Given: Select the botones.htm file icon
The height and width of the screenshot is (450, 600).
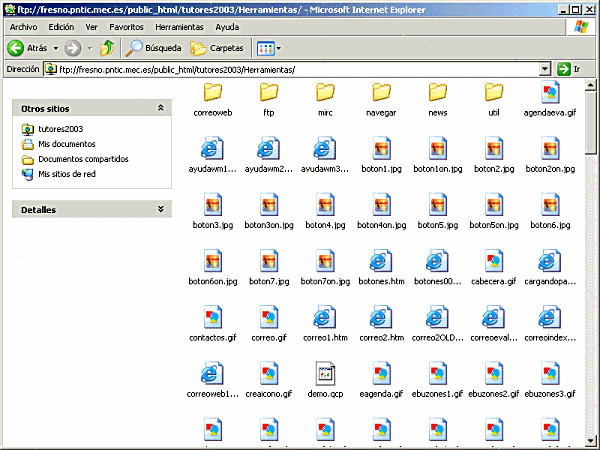Looking at the screenshot, I should (381, 261).
